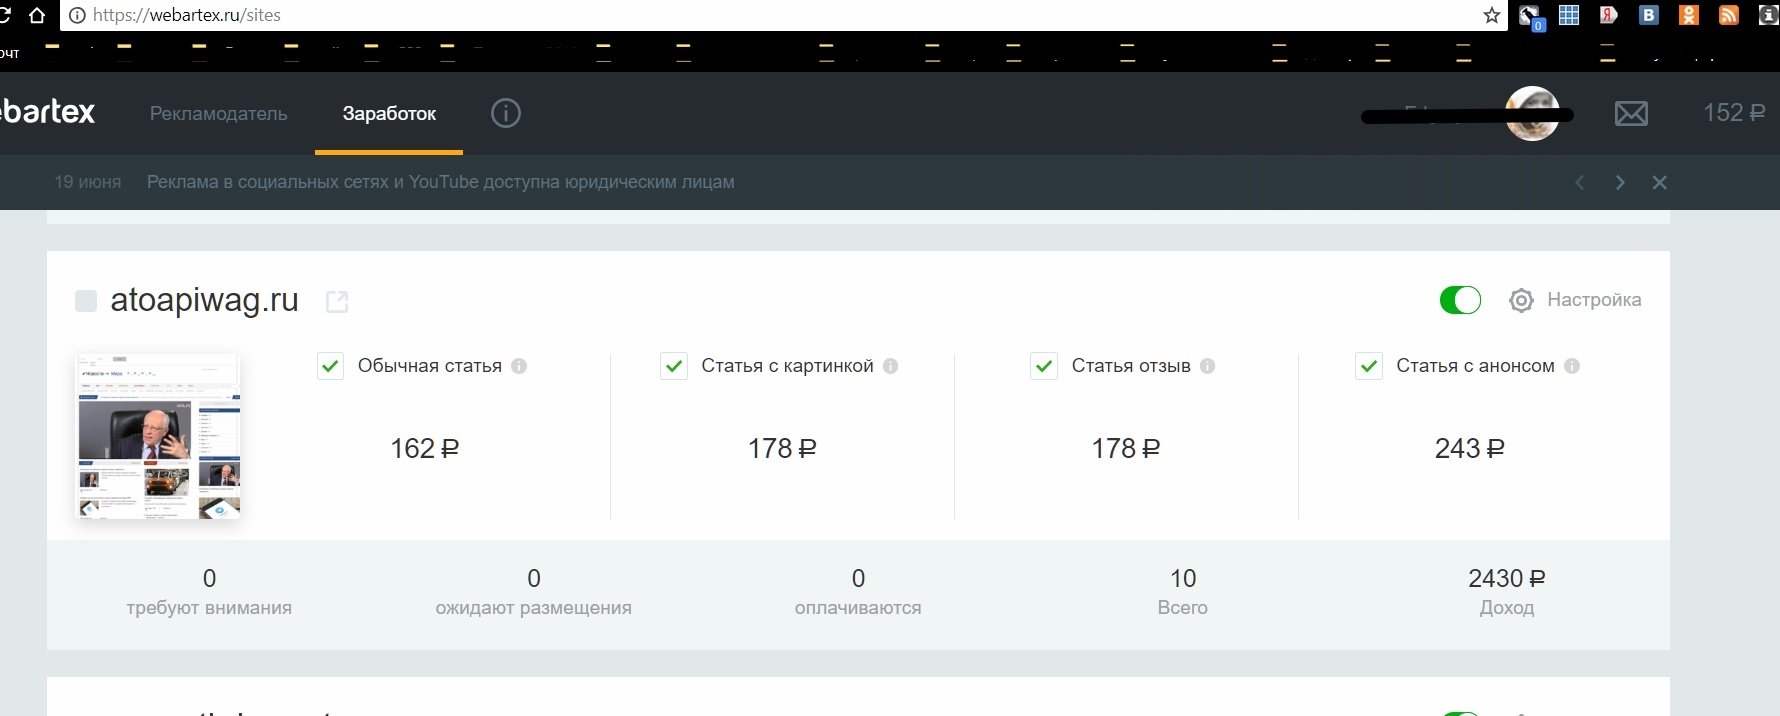The image size is (1780, 716).
Task: Select the atoapiwag.ru site checkbox
Action: pyautogui.click(x=86, y=301)
